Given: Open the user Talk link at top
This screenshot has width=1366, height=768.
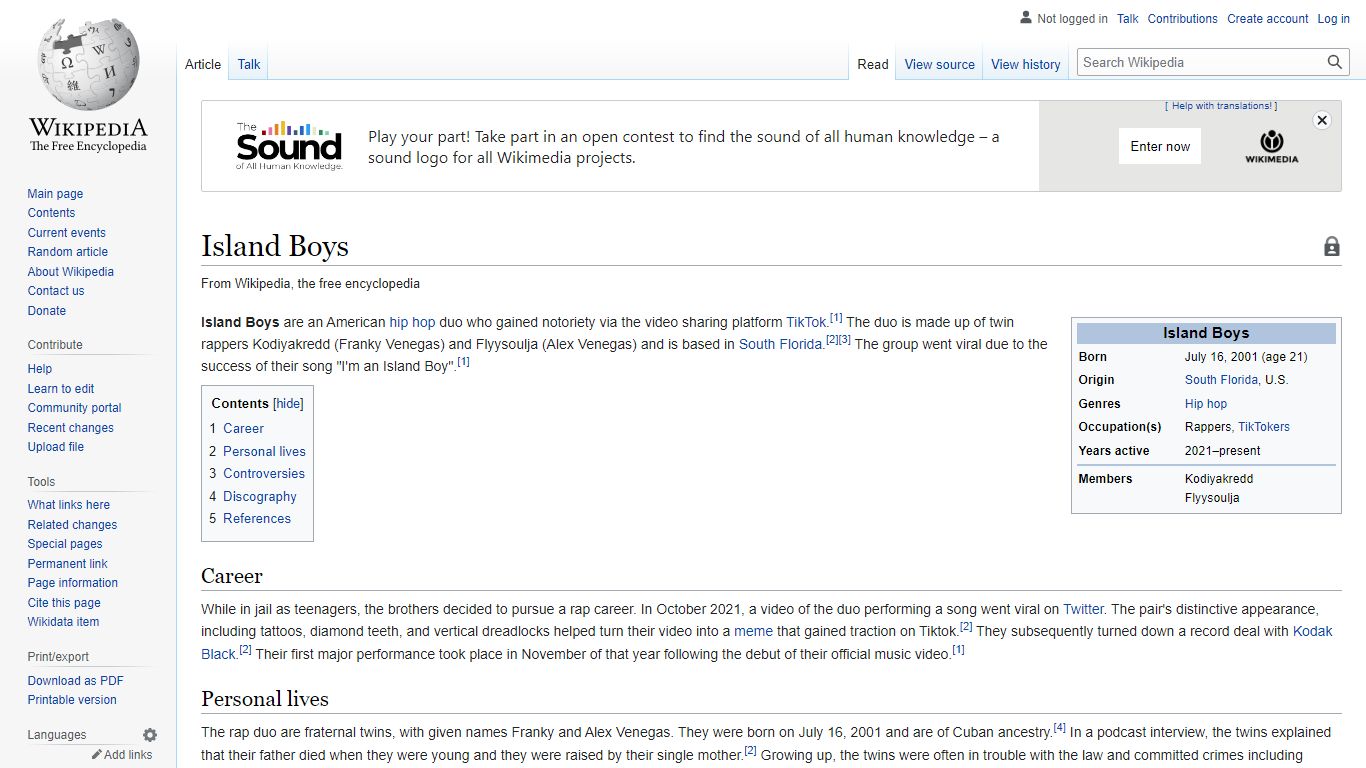Looking at the screenshot, I should [1128, 19].
